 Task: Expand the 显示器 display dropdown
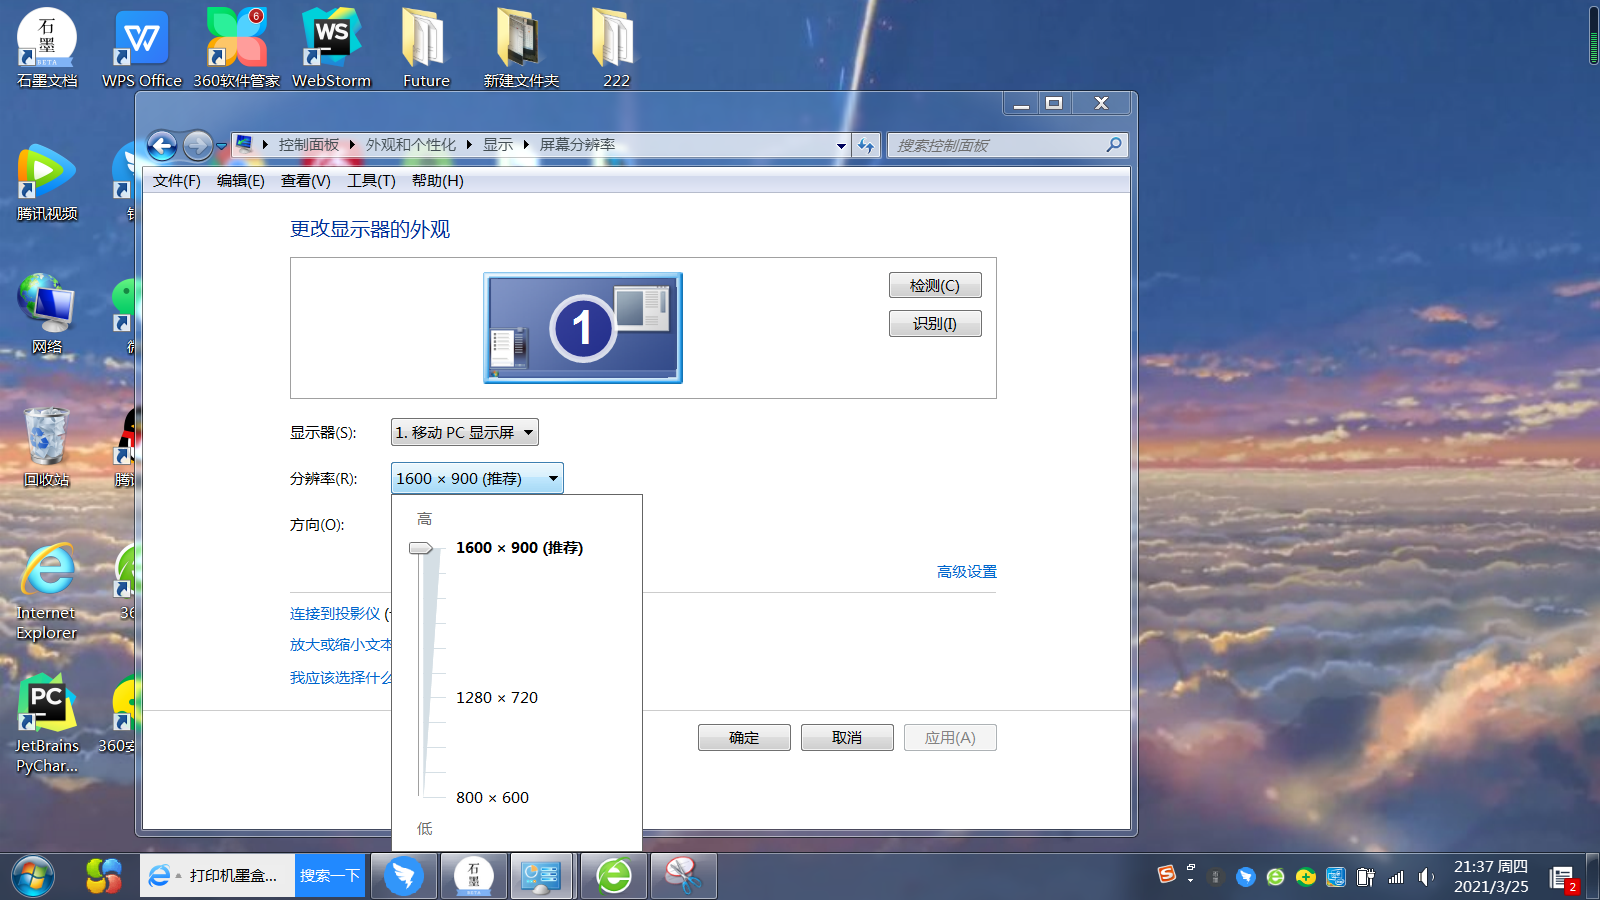point(465,432)
